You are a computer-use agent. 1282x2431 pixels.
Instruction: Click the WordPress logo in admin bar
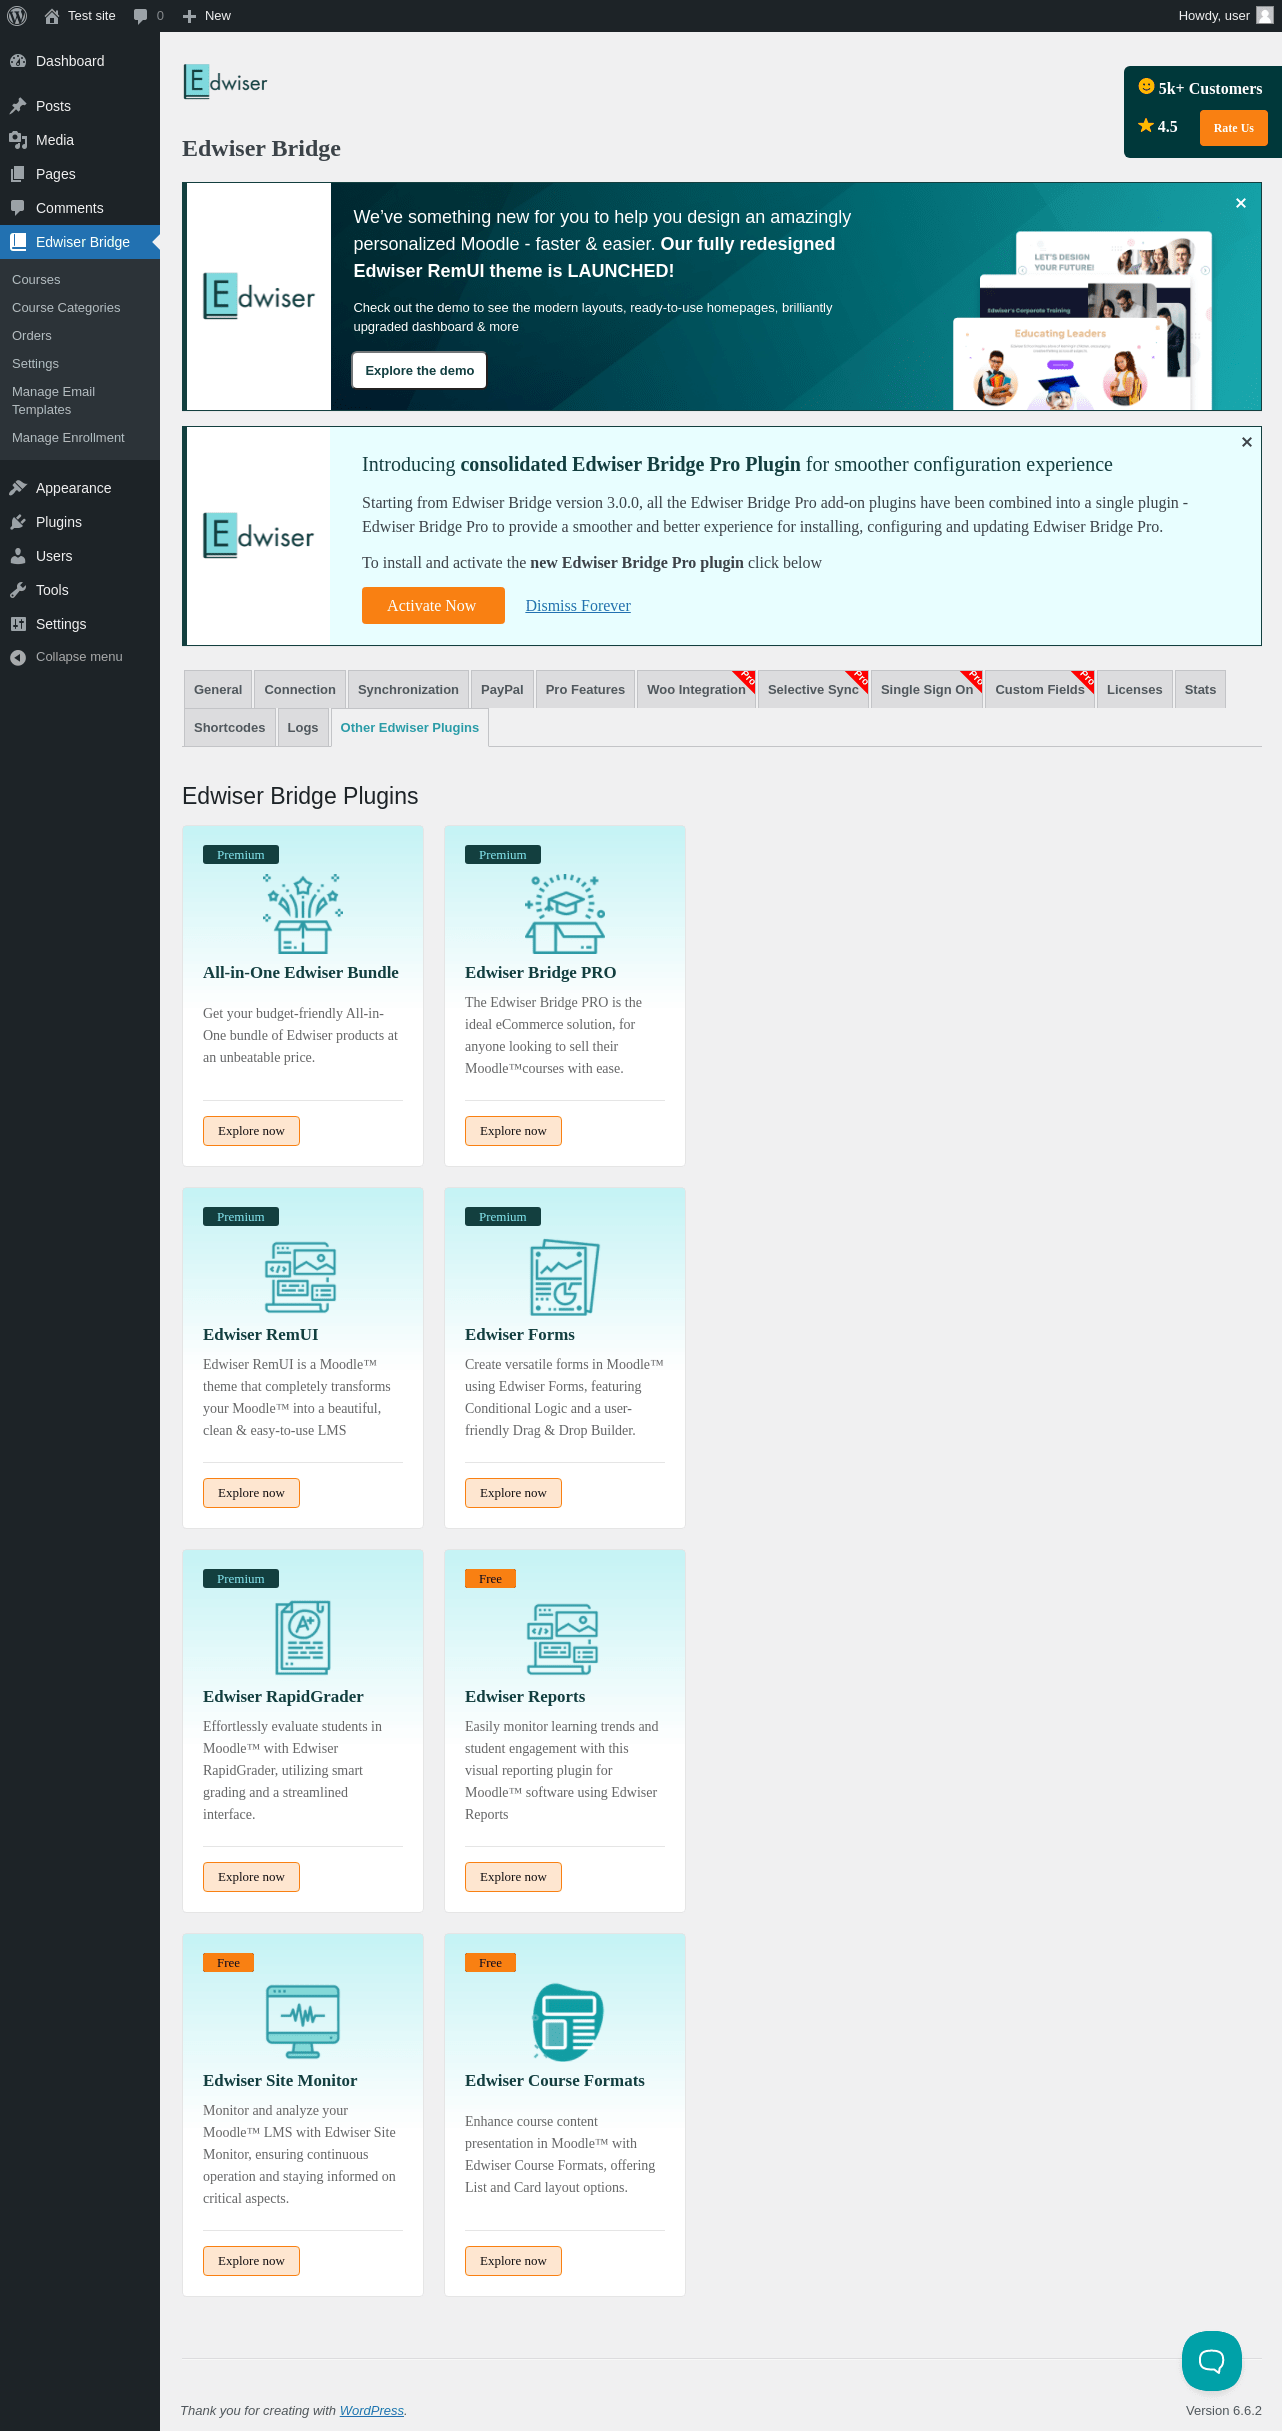coord(17,16)
